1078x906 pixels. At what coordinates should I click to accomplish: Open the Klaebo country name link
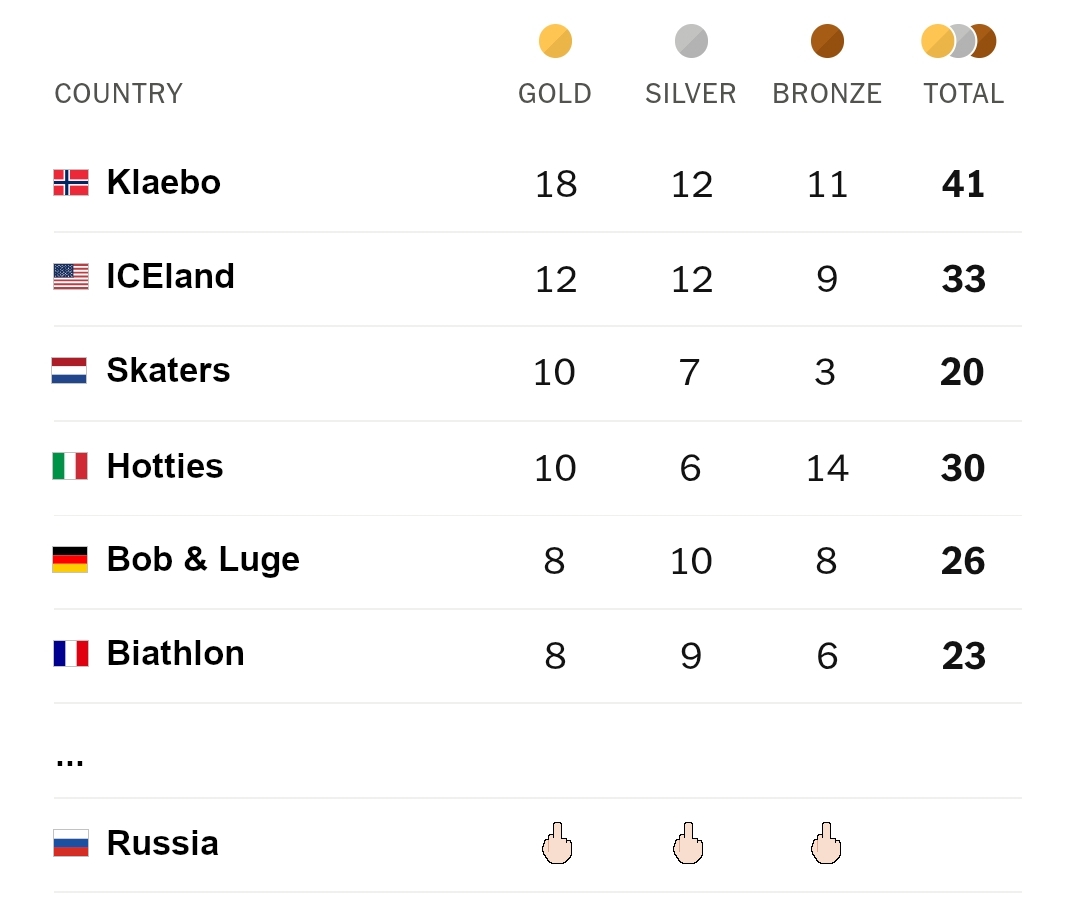tap(164, 183)
